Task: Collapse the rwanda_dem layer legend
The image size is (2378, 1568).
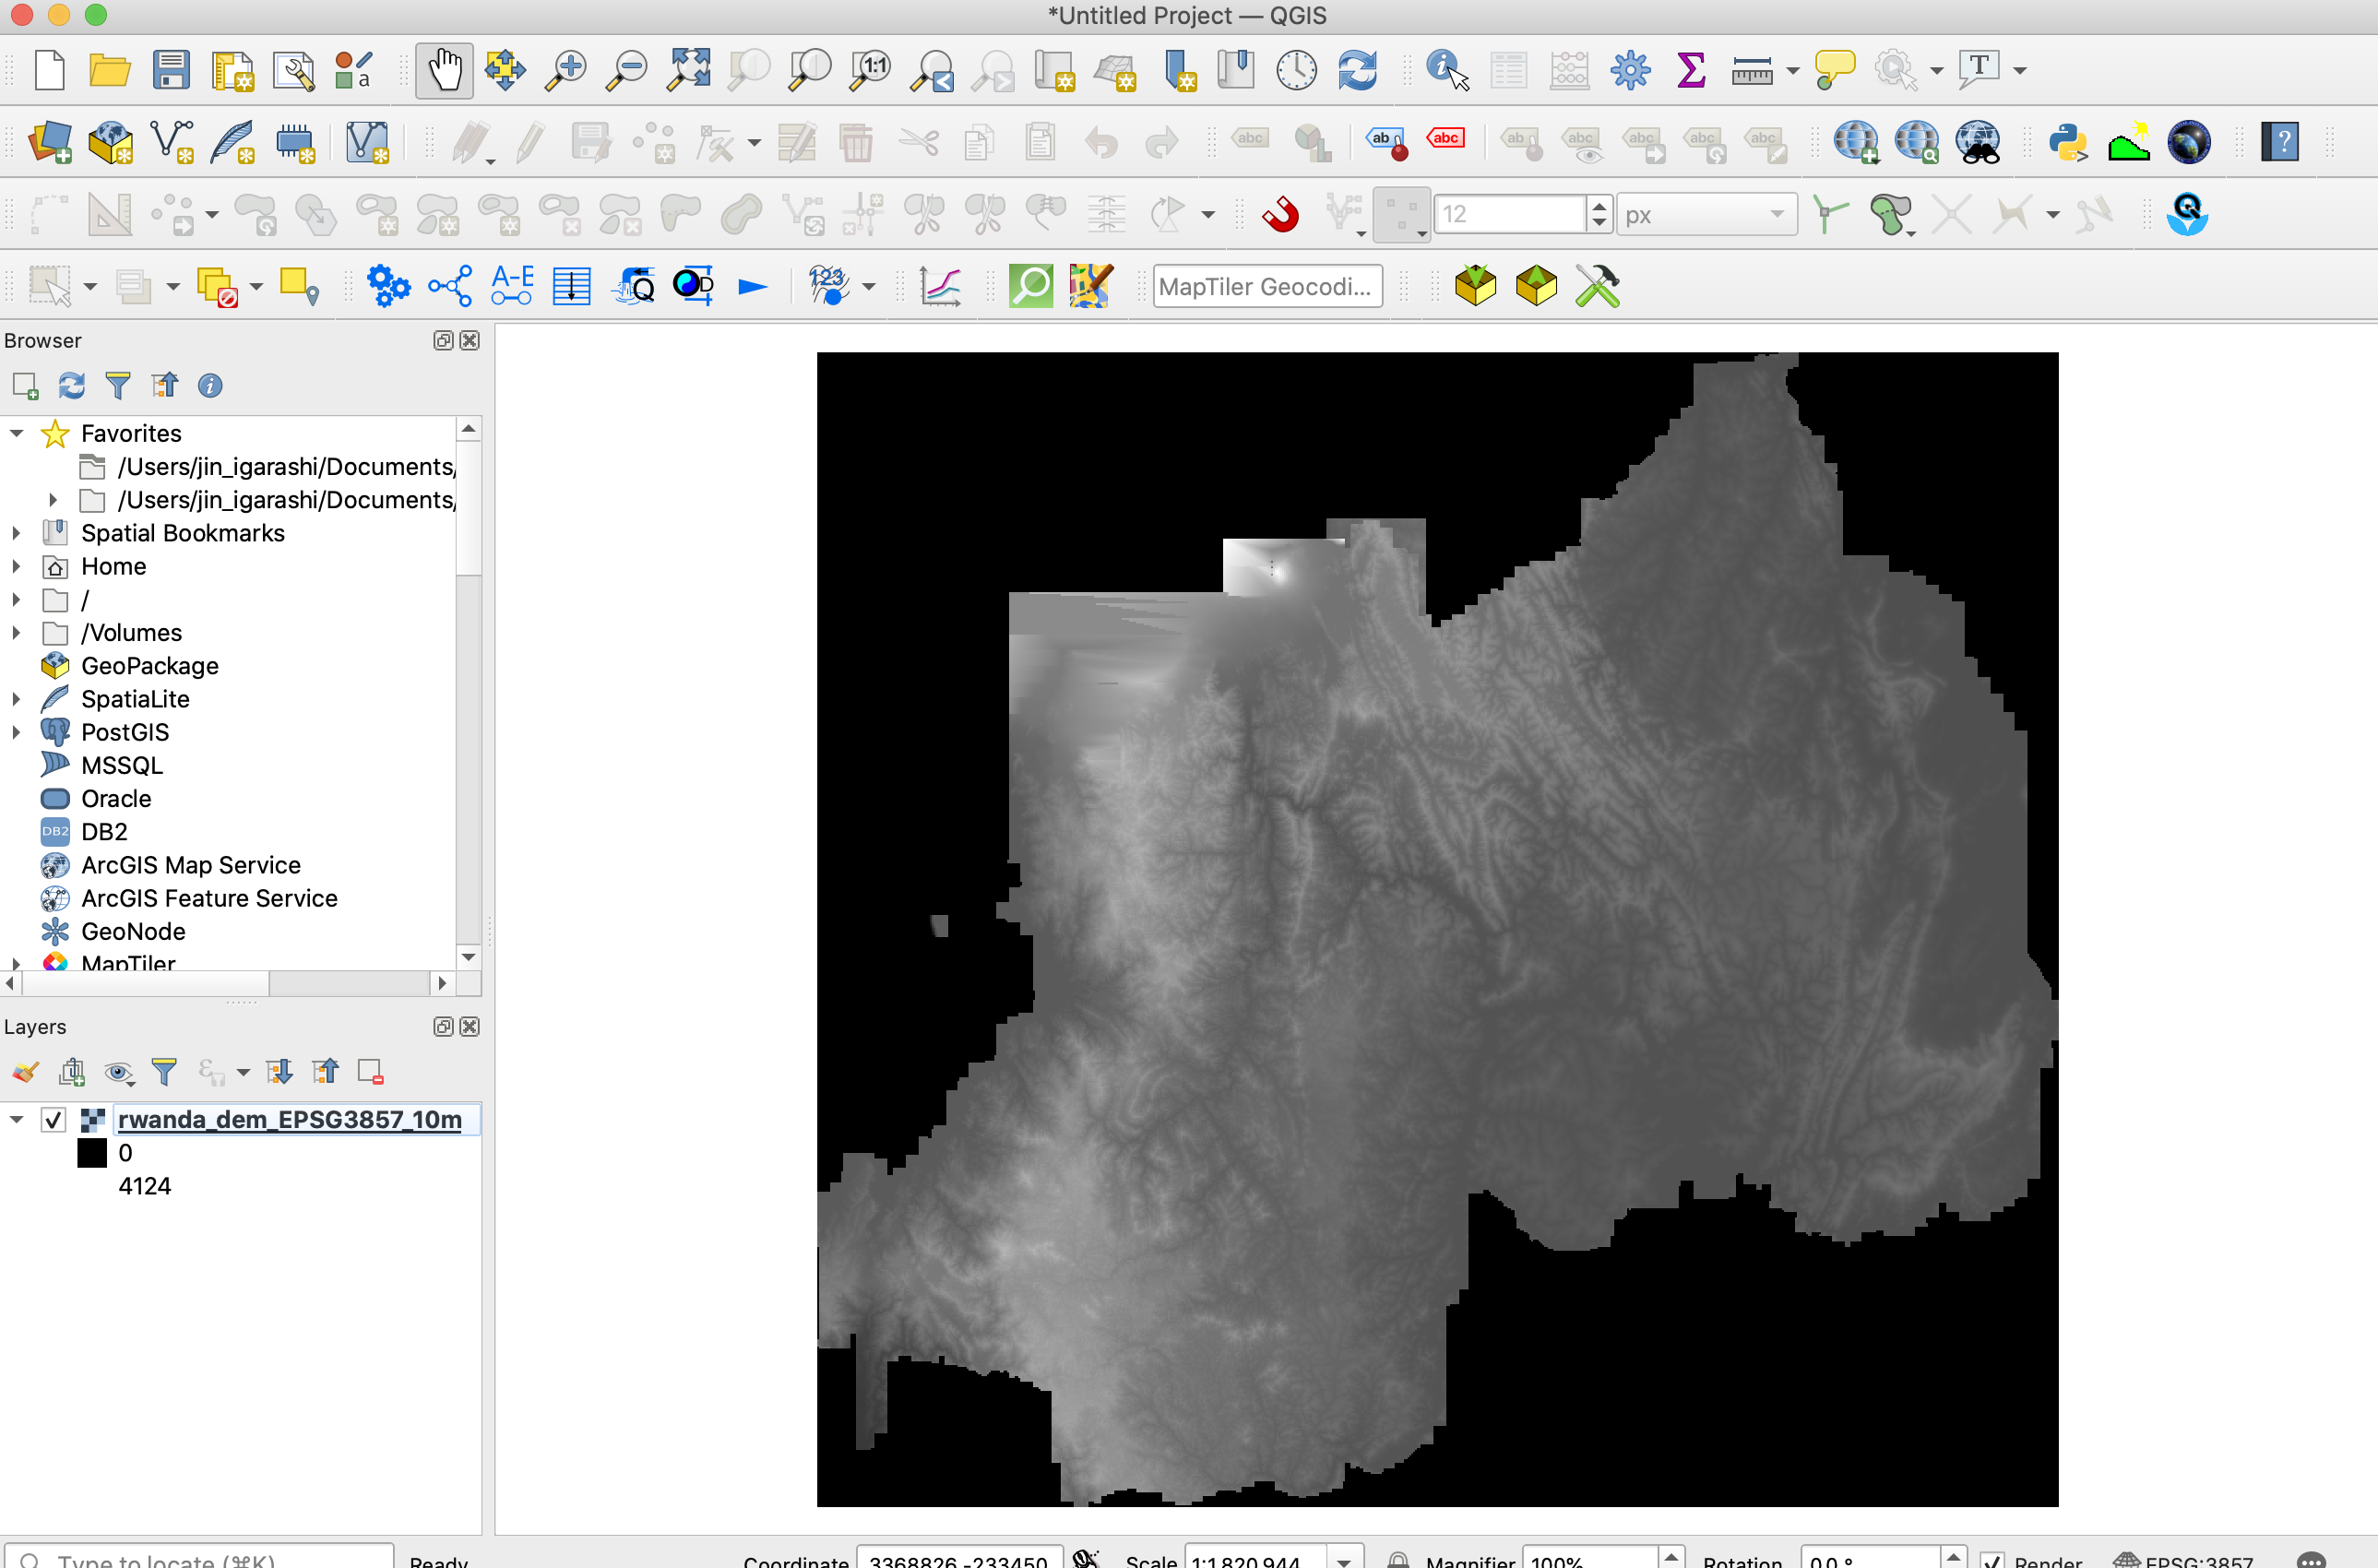Action: [17, 1119]
